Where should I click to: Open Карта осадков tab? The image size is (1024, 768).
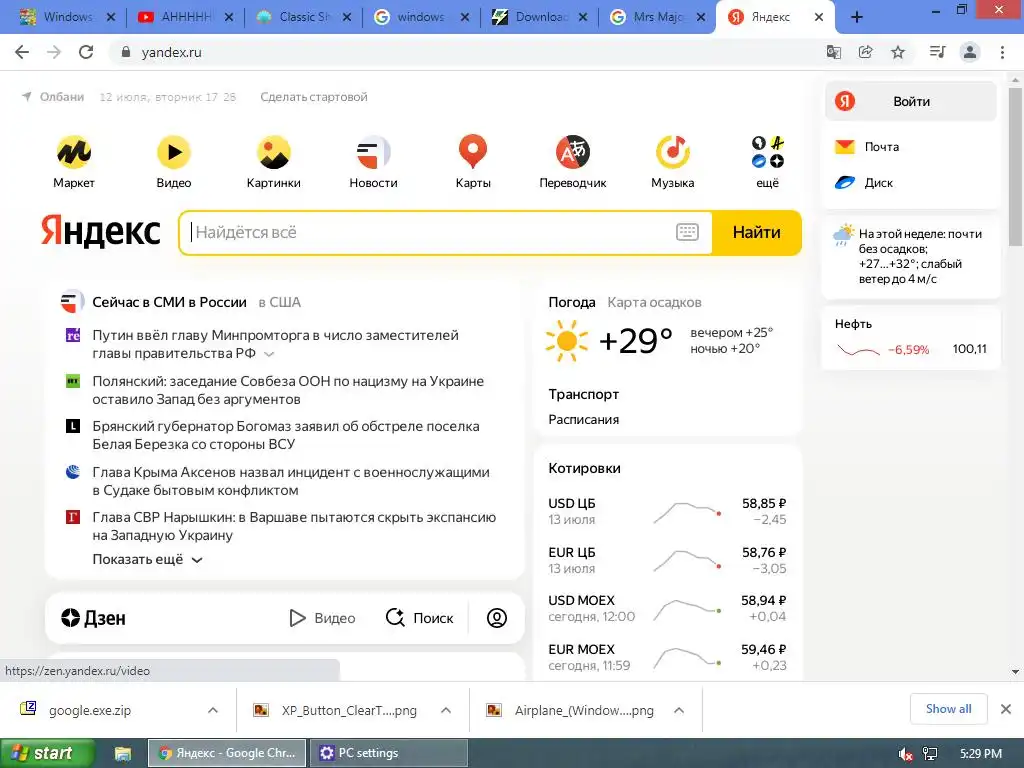click(654, 302)
